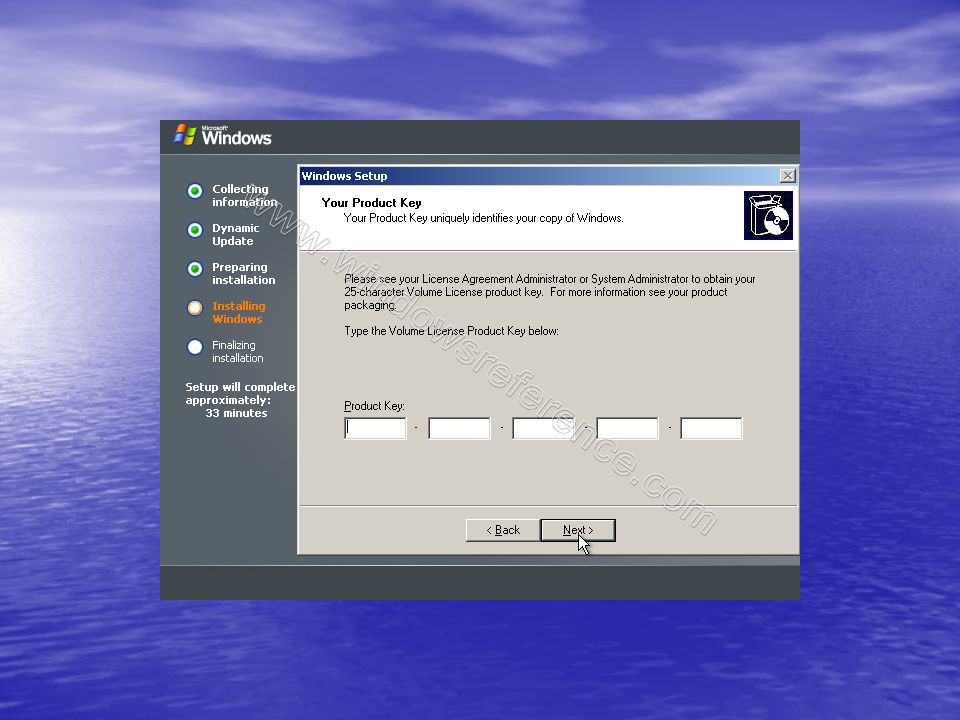Click the 'Installing Windows' orange label

[239, 312]
